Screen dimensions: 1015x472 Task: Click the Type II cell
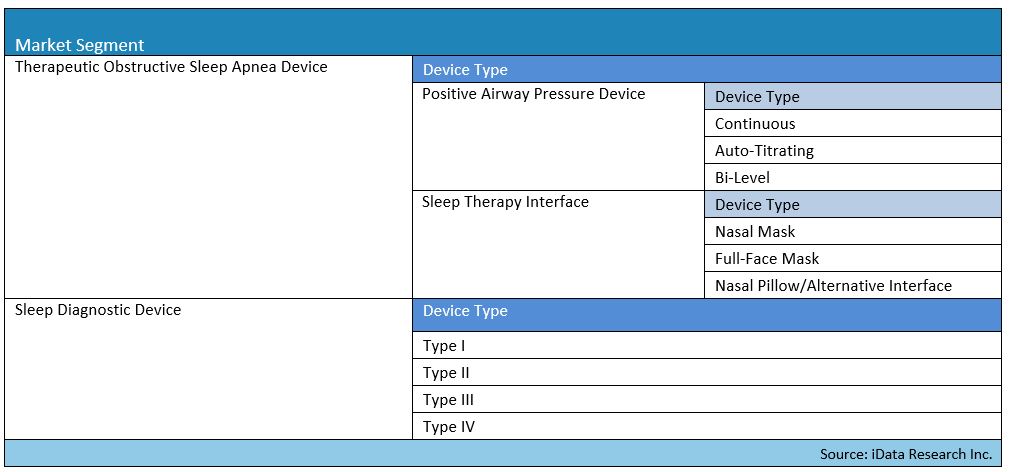click(x=707, y=372)
